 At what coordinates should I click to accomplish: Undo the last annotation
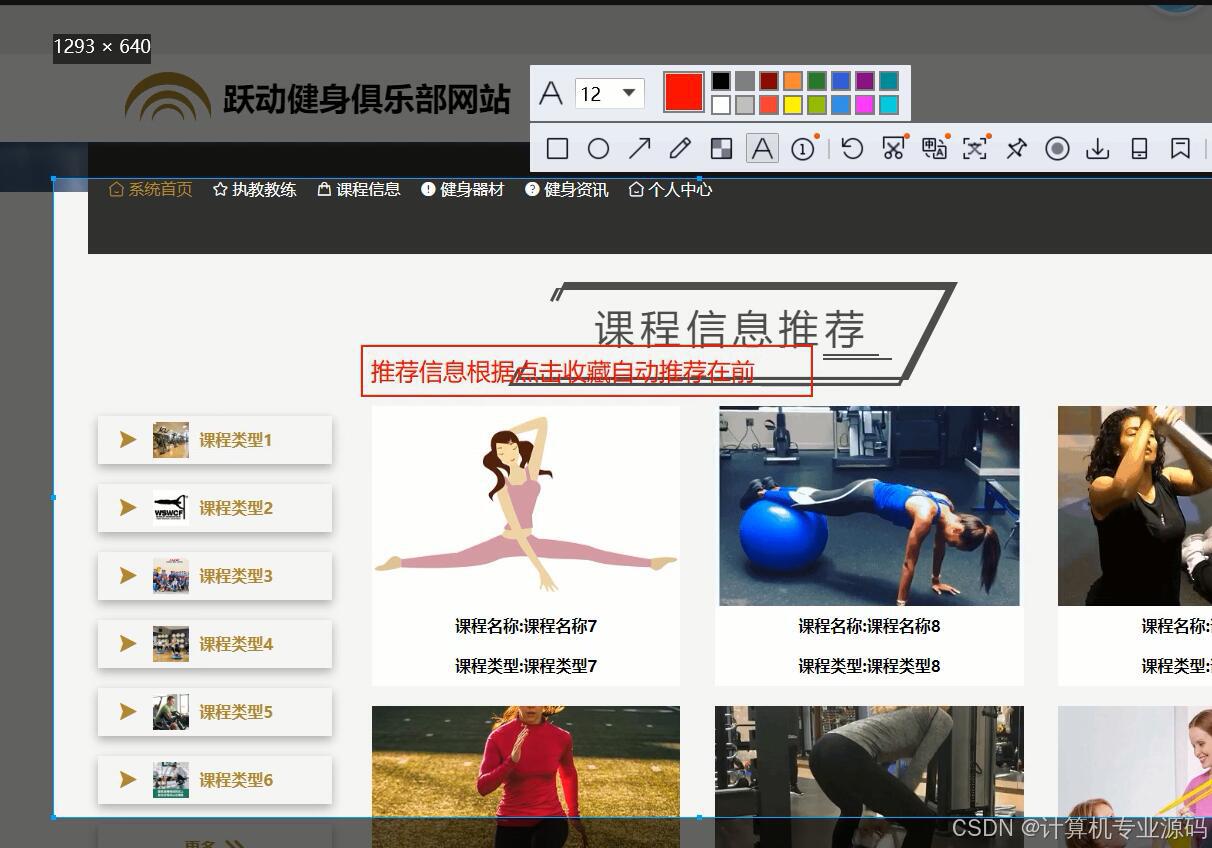tap(852, 149)
